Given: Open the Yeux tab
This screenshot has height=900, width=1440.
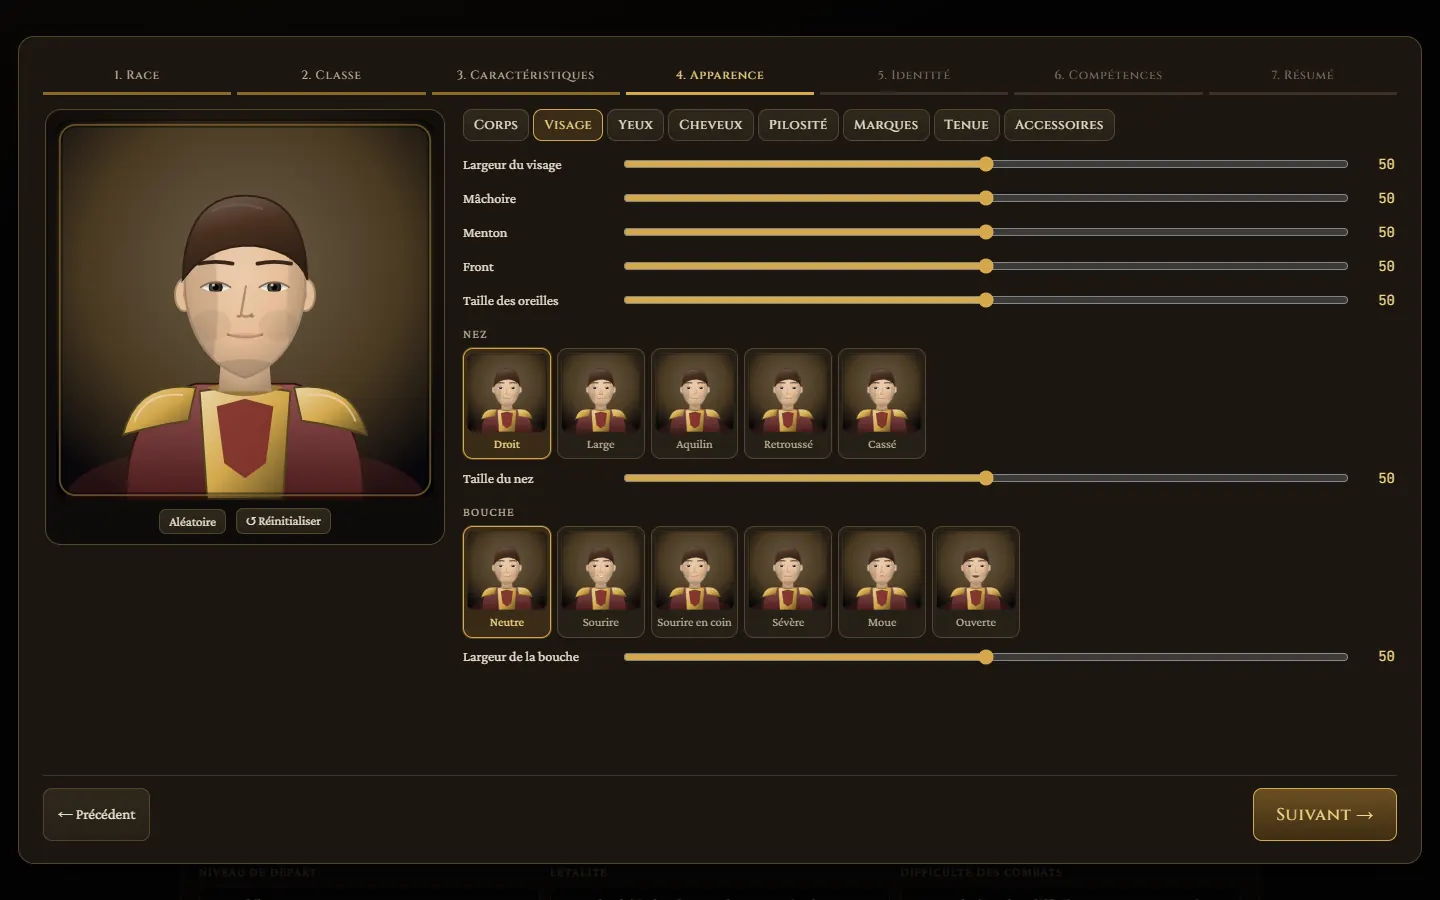Looking at the screenshot, I should (635, 125).
